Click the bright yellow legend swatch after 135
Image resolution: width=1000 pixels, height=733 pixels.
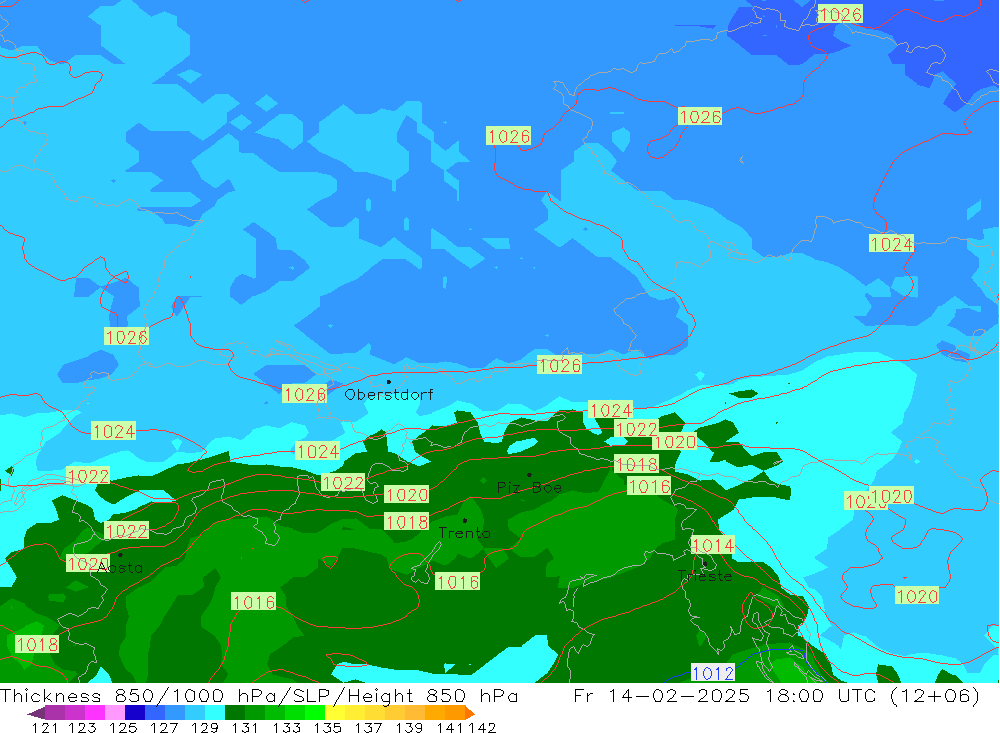pos(335,713)
